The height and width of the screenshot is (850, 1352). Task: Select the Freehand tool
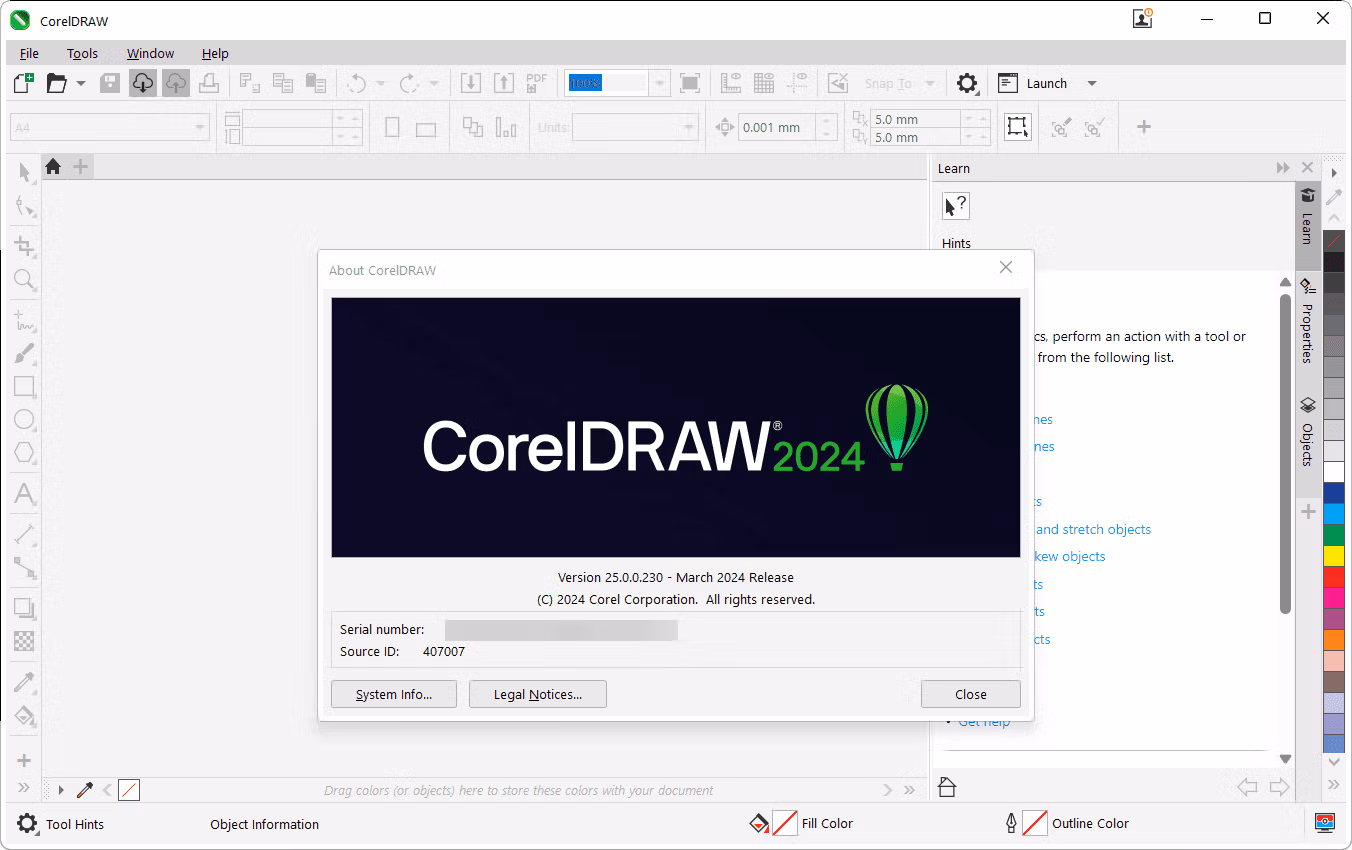pyautogui.click(x=25, y=321)
